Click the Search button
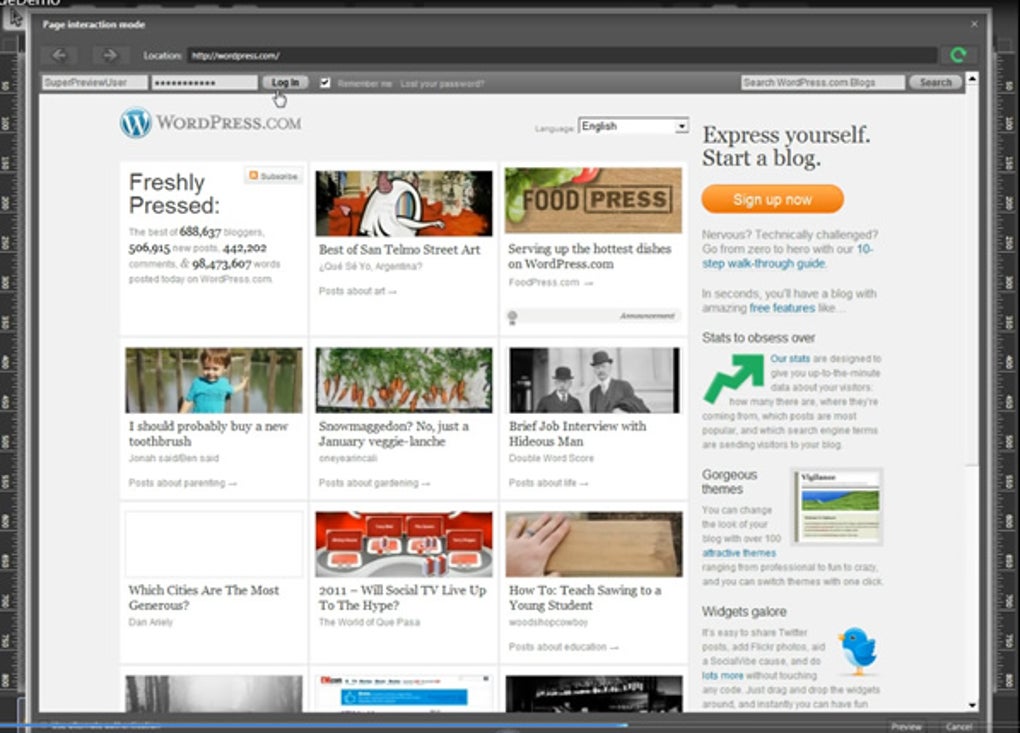The width and height of the screenshot is (1020, 733). [x=935, y=83]
